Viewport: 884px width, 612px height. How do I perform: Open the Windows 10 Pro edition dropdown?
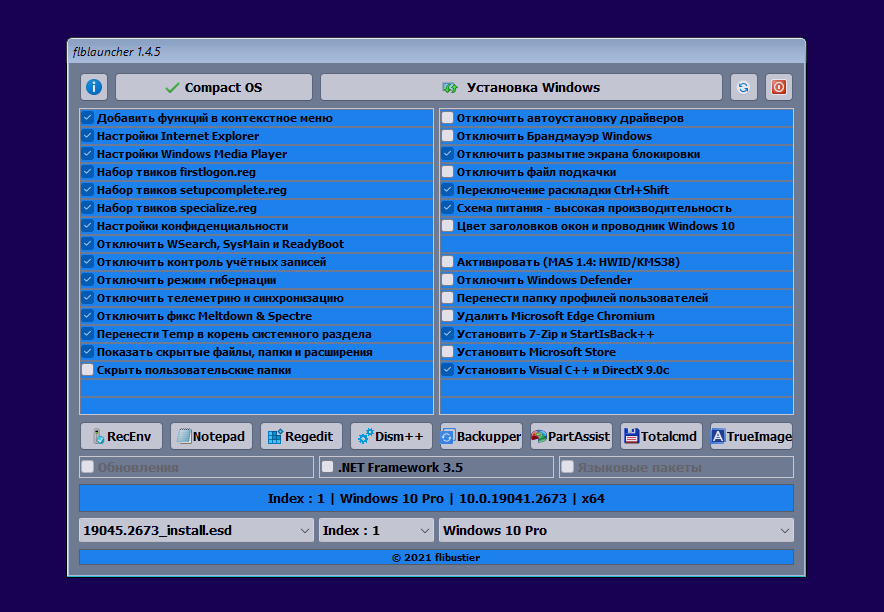click(616, 530)
